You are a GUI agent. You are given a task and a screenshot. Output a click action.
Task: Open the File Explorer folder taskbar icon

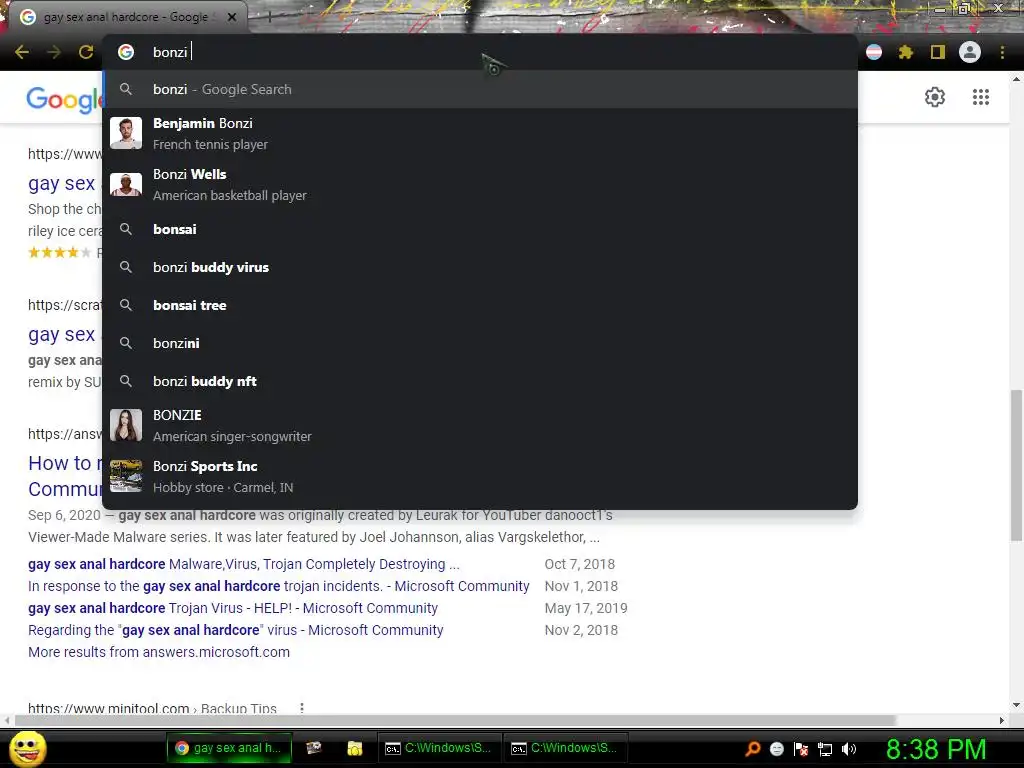click(355, 748)
